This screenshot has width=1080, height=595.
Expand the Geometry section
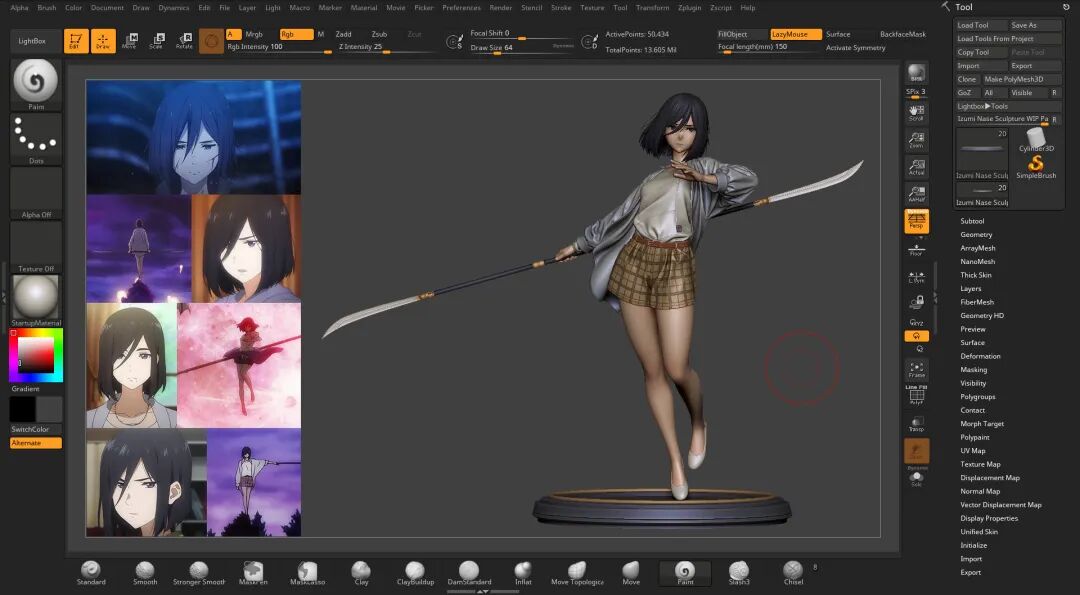(976, 234)
